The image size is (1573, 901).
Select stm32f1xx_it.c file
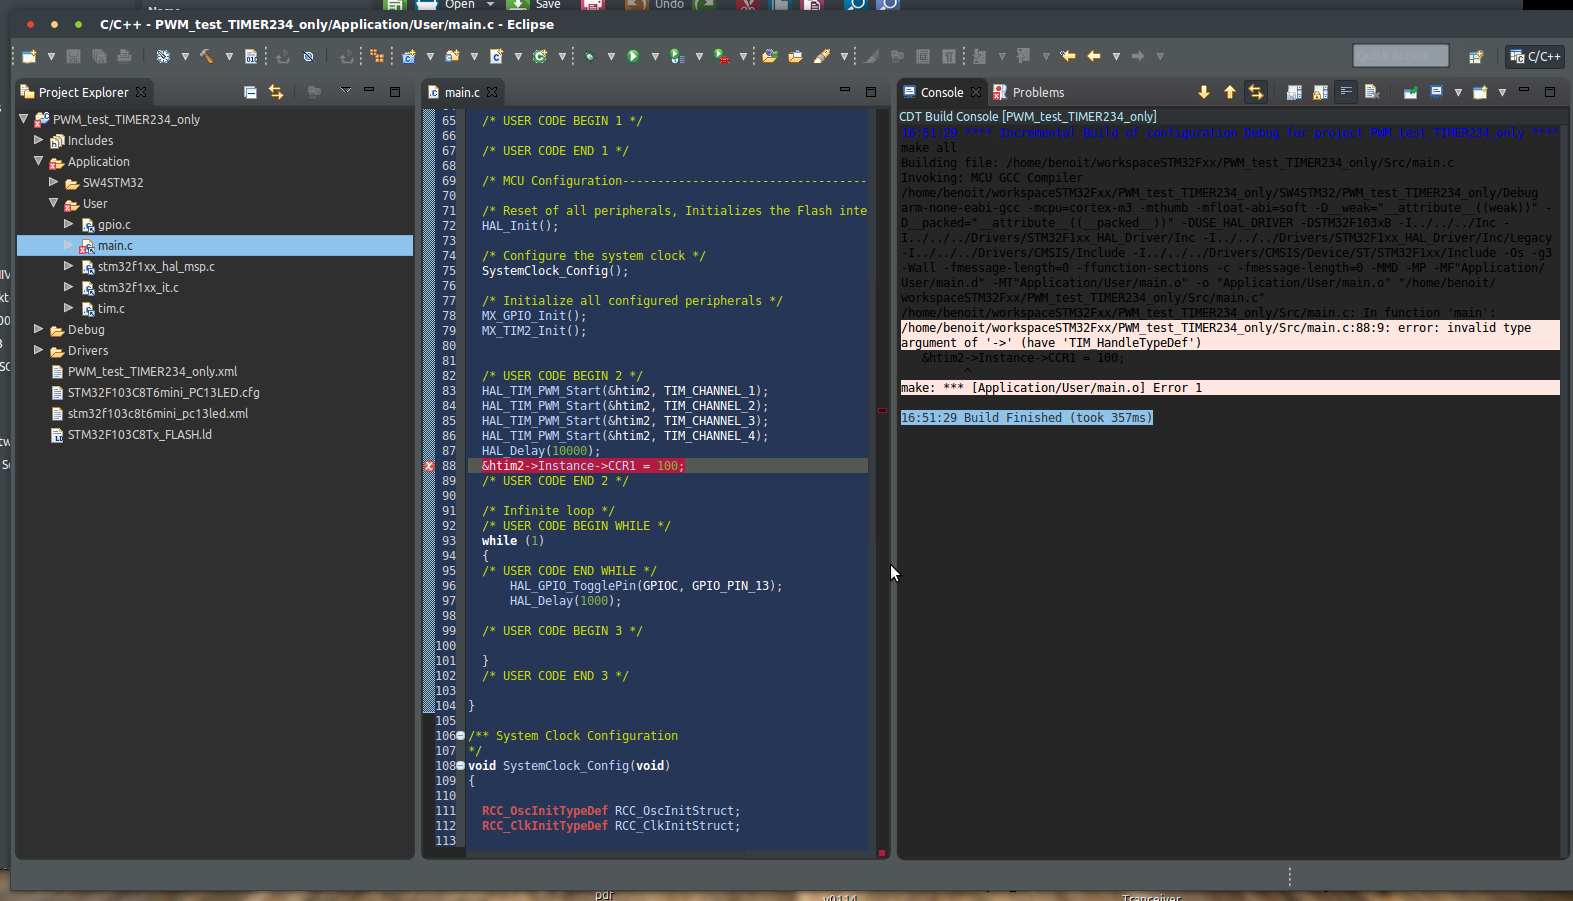pyautogui.click(x=138, y=287)
